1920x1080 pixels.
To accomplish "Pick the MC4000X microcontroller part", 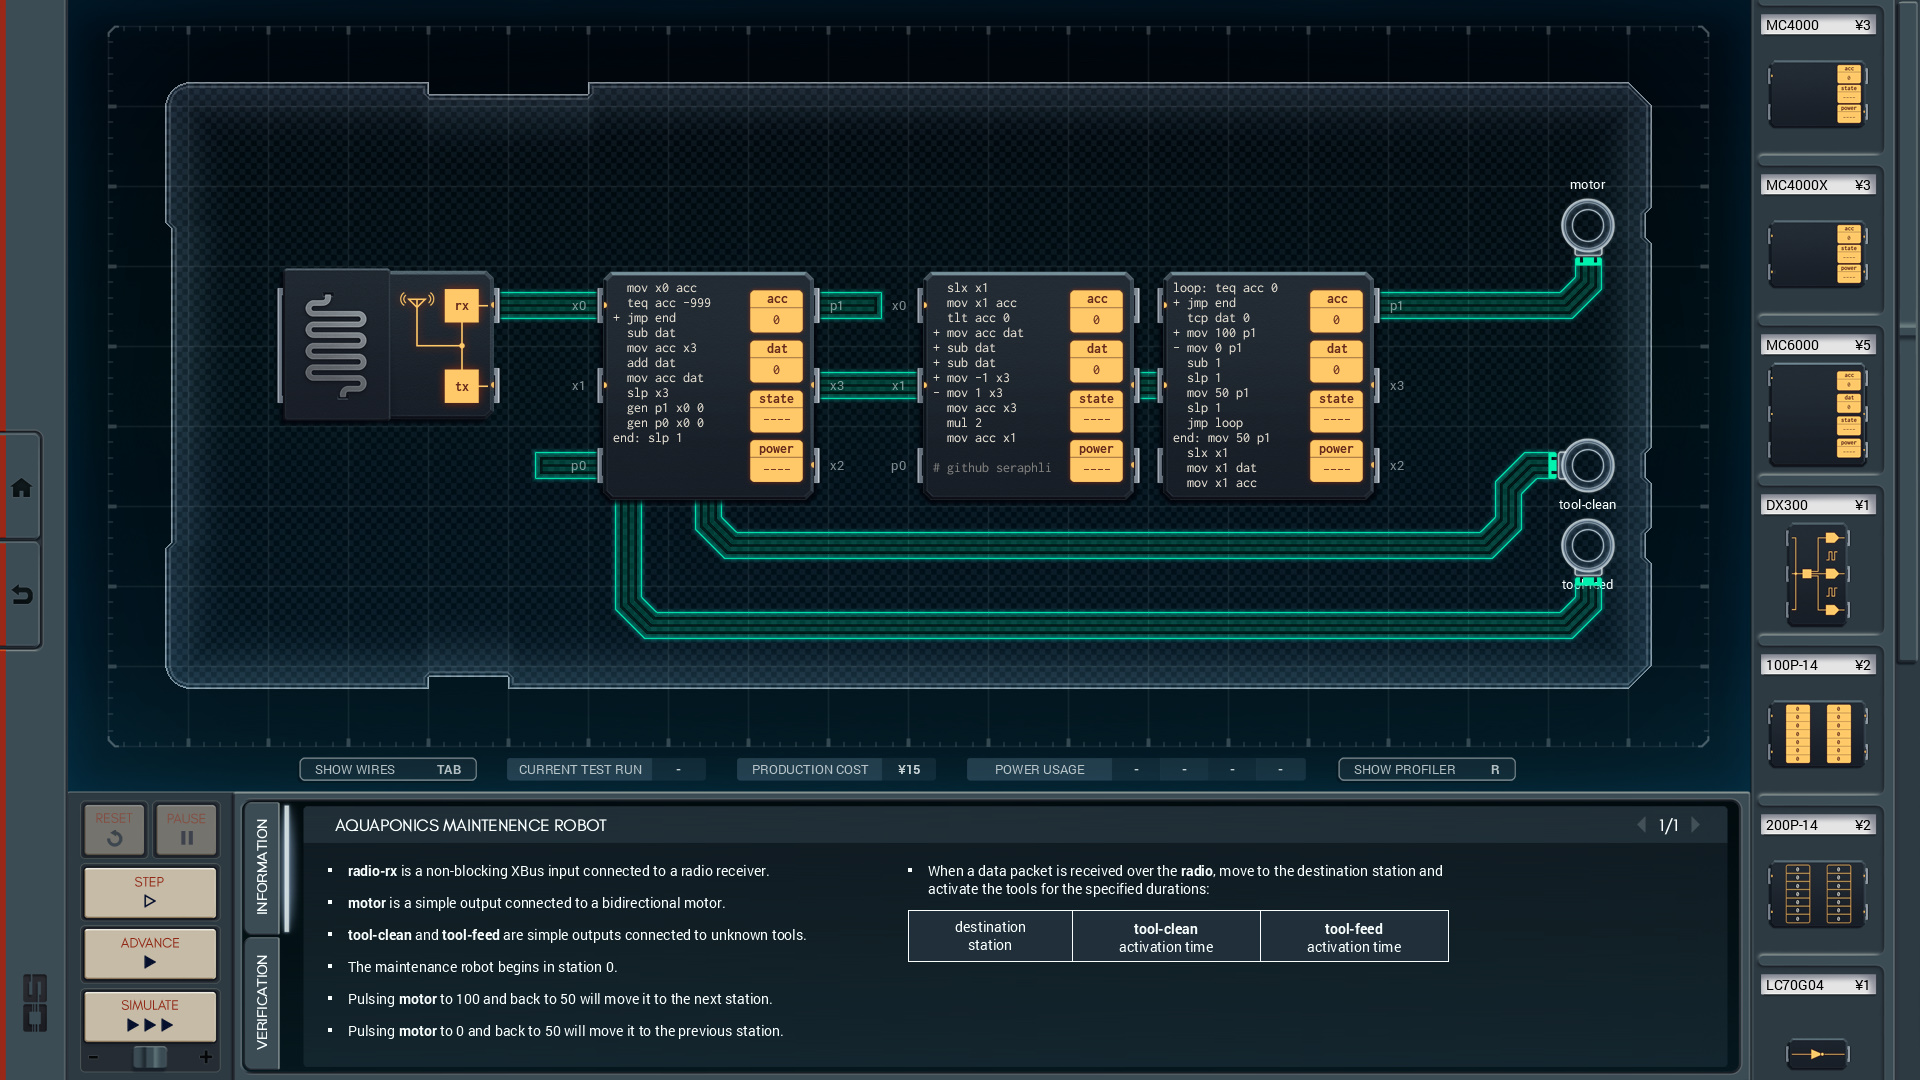I will (1817, 254).
